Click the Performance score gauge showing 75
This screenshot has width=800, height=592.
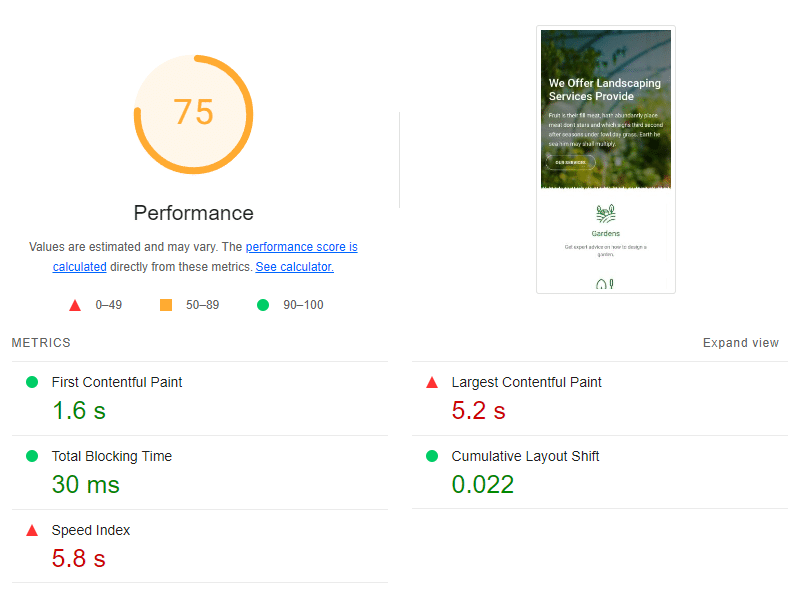(x=193, y=113)
